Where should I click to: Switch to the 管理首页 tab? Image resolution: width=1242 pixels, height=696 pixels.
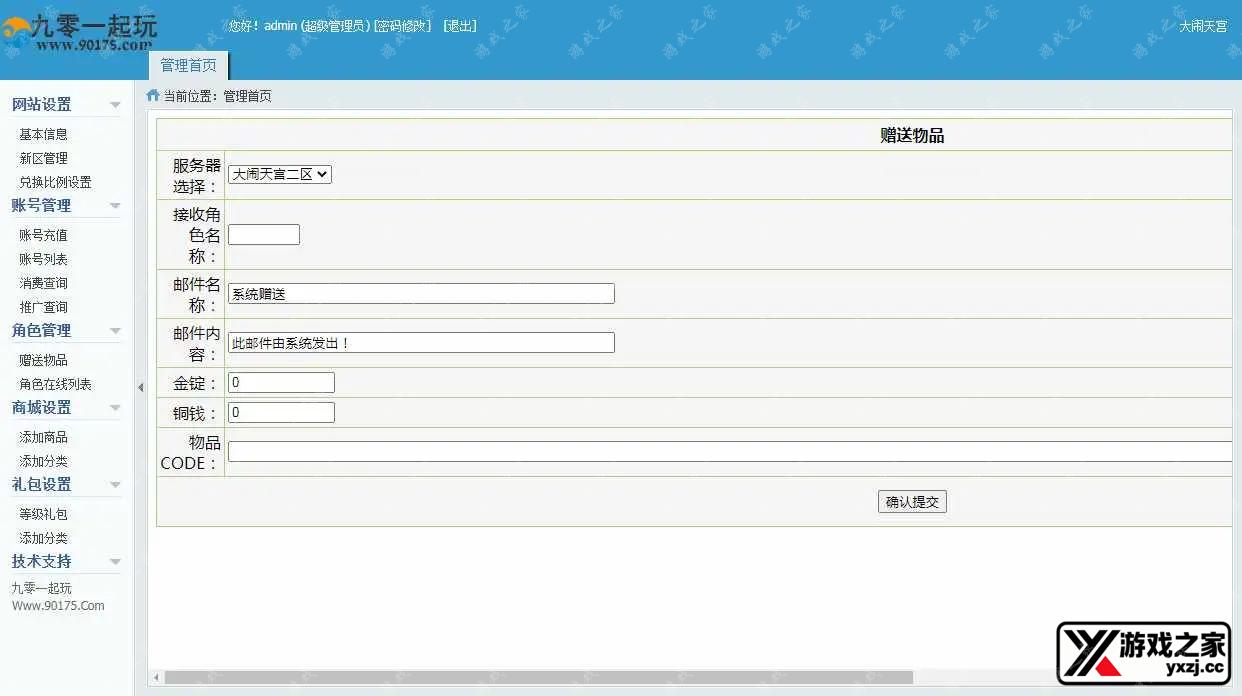pyautogui.click(x=187, y=64)
